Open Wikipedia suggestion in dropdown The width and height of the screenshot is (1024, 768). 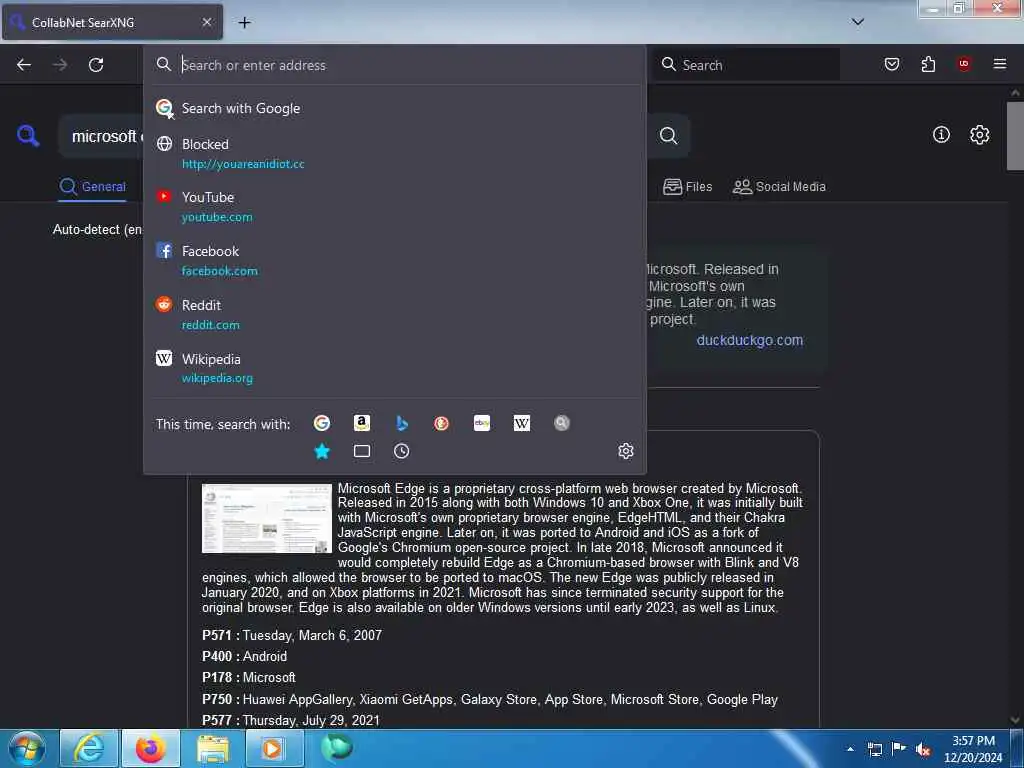click(395, 368)
